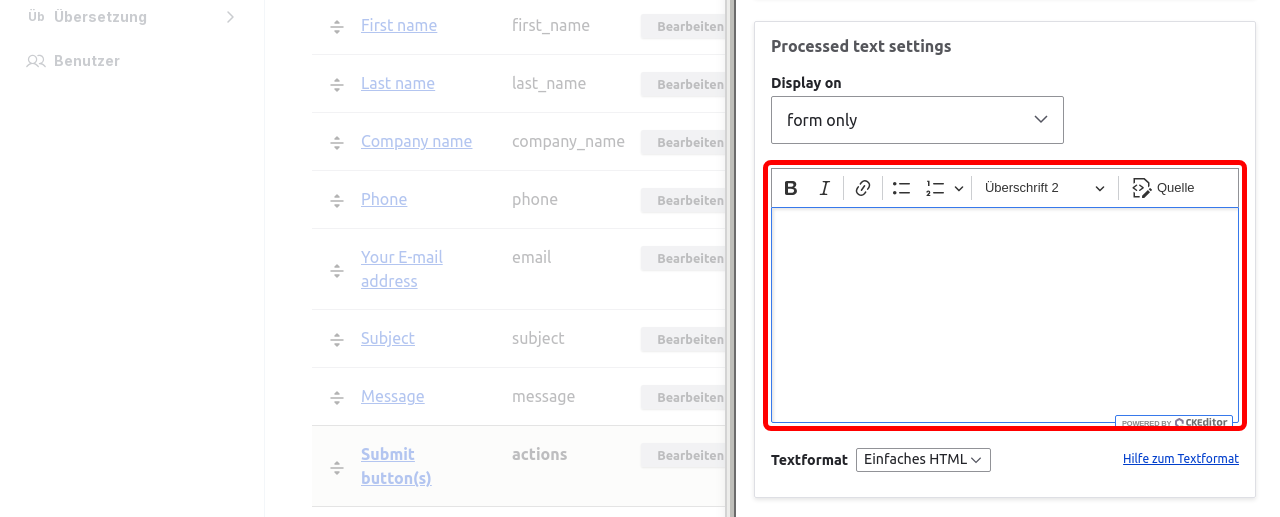Open the Textformat 'Einfaches HTML' select
1280x517 pixels.
coord(923,460)
